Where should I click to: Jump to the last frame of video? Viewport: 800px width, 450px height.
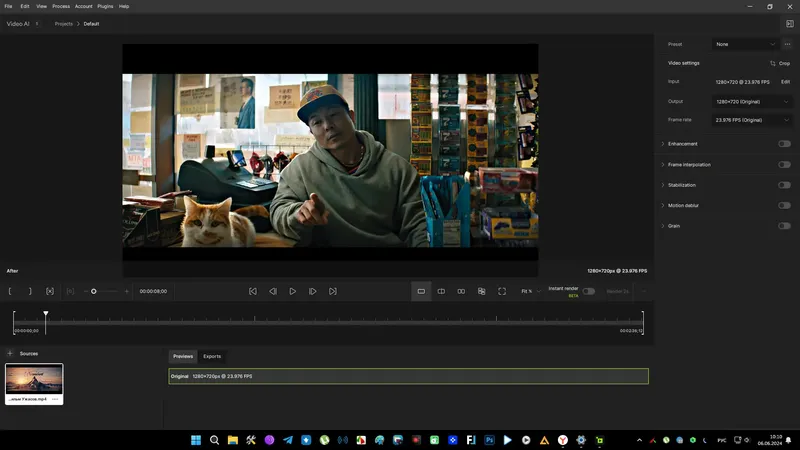tap(333, 291)
